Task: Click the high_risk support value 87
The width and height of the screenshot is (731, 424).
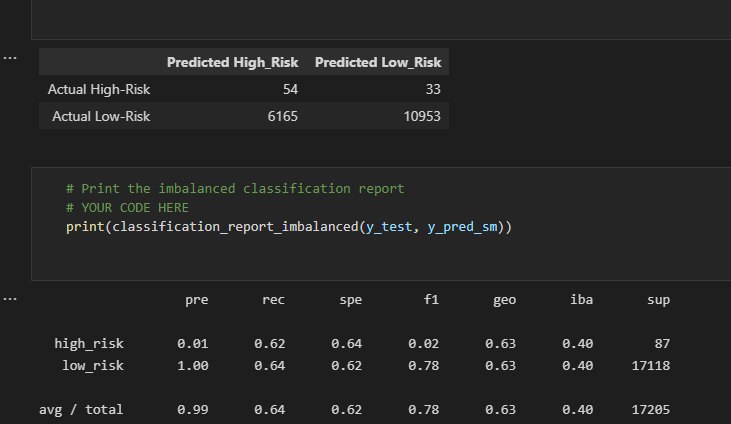Action: click(x=662, y=344)
